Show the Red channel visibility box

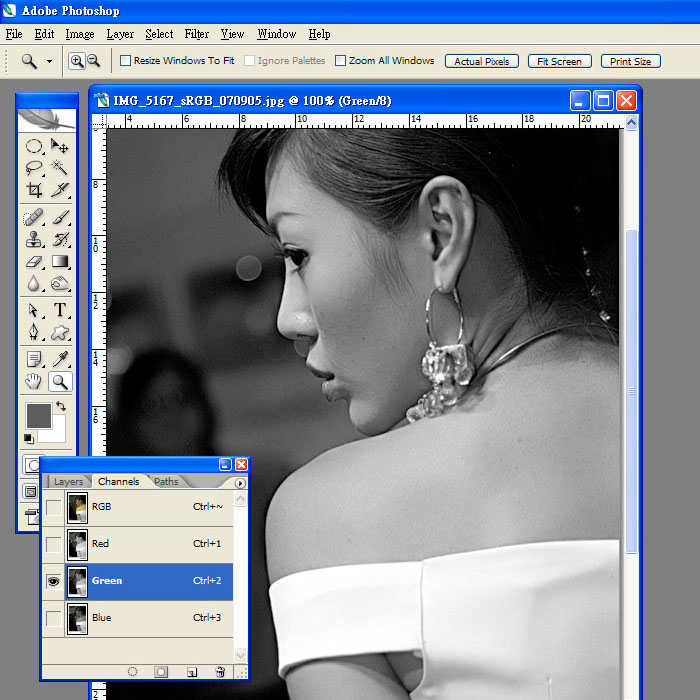click(x=53, y=544)
